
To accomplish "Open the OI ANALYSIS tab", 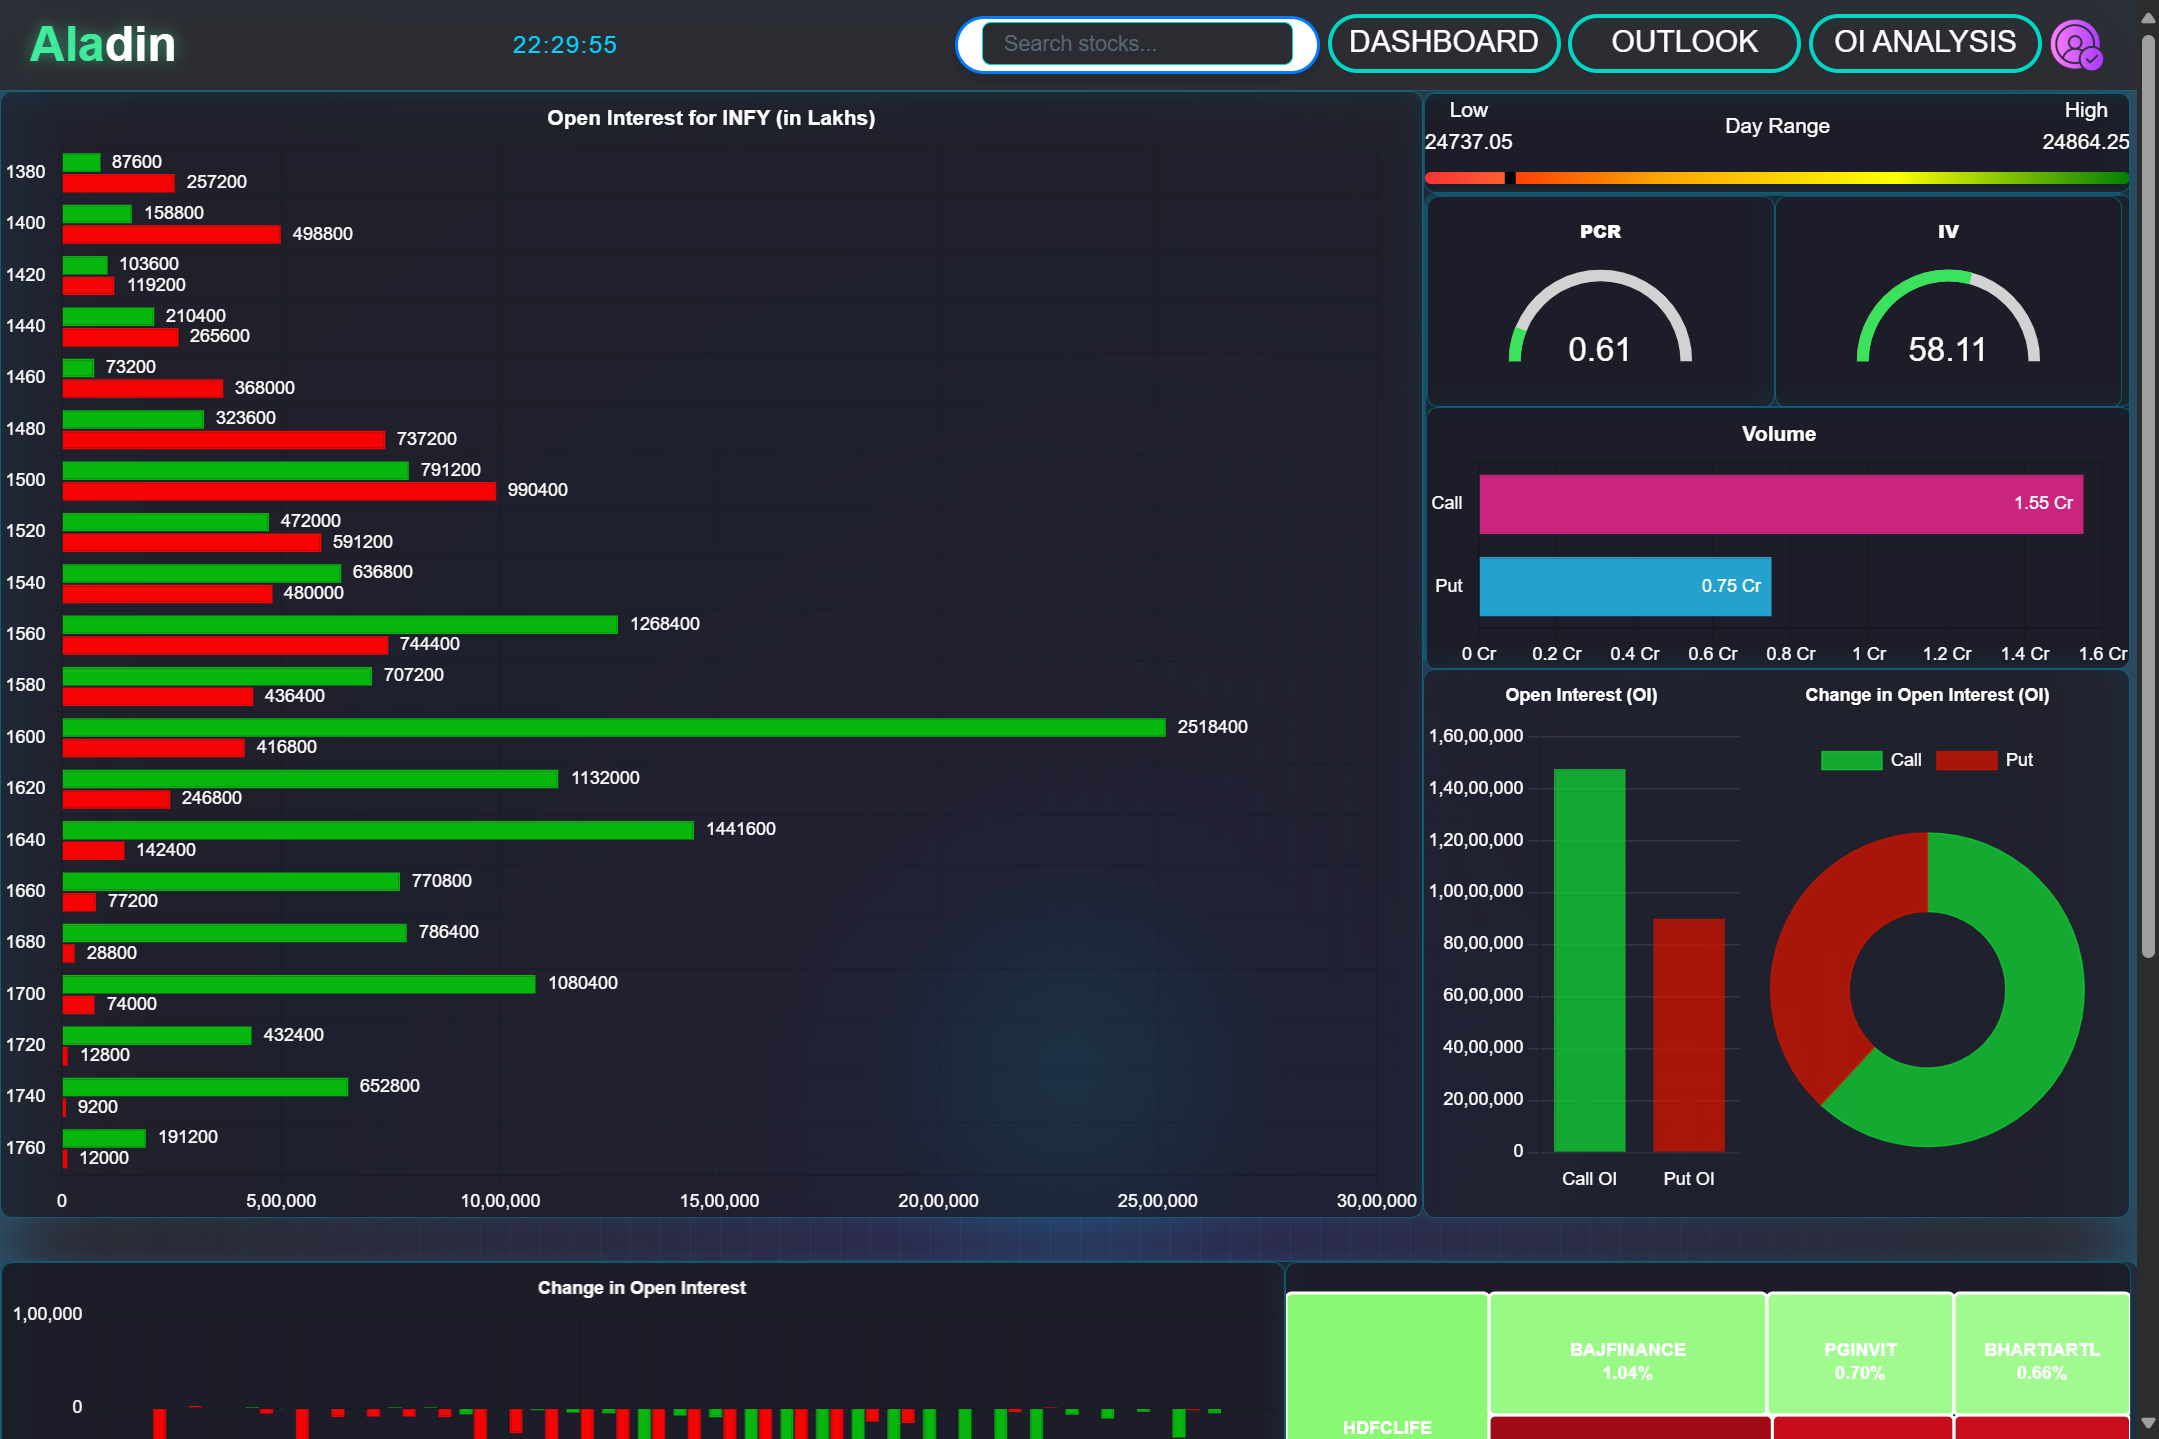I will (x=1925, y=43).
